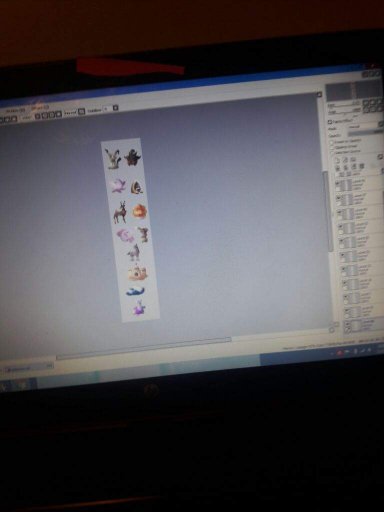Open the stabilizer value dropdown on toolbar
The height and width of the screenshot is (512, 384).
[x=107, y=109]
